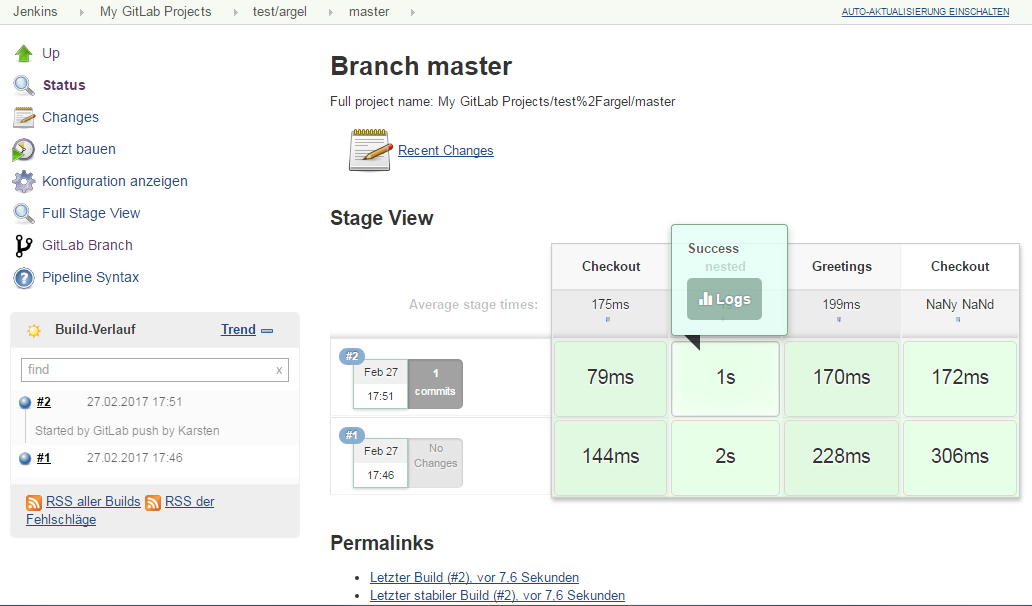Image resolution: width=1032 pixels, height=606 pixels.
Task: Click the 1 commits box for build #2
Action: pos(435,384)
